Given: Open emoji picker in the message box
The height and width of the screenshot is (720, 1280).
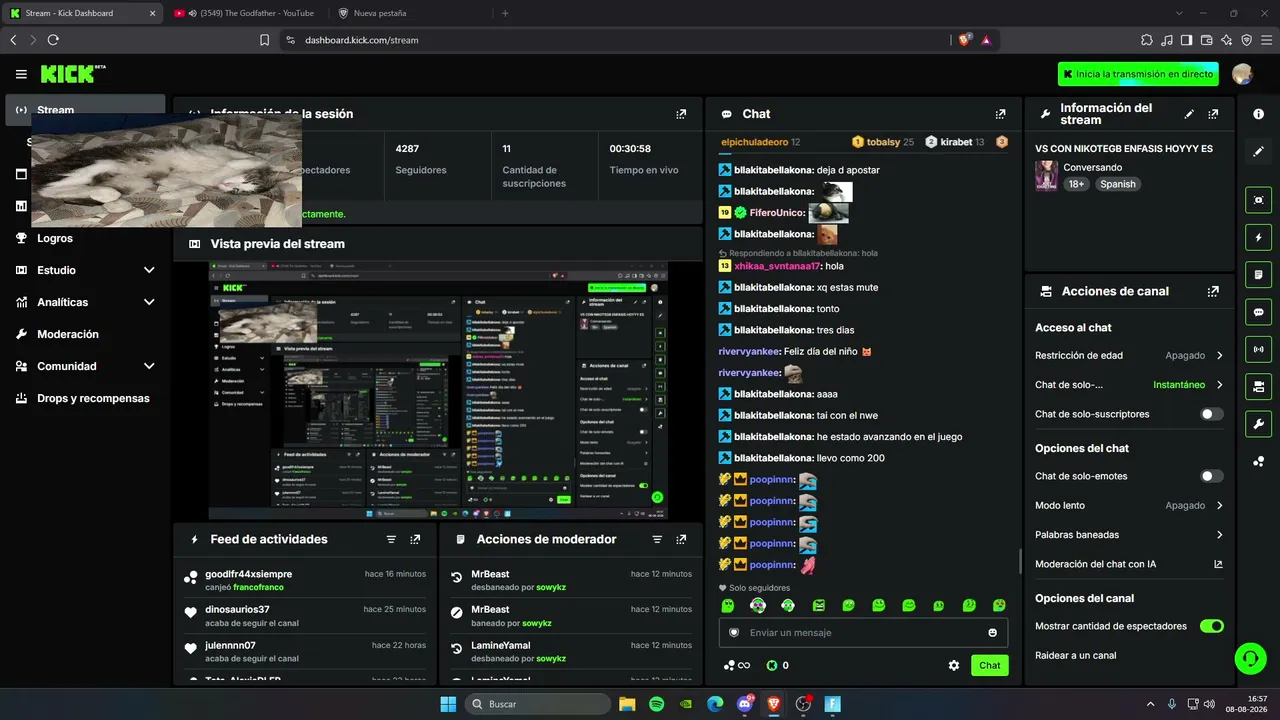Looking at the screenshot, I should tap(992, 632).
